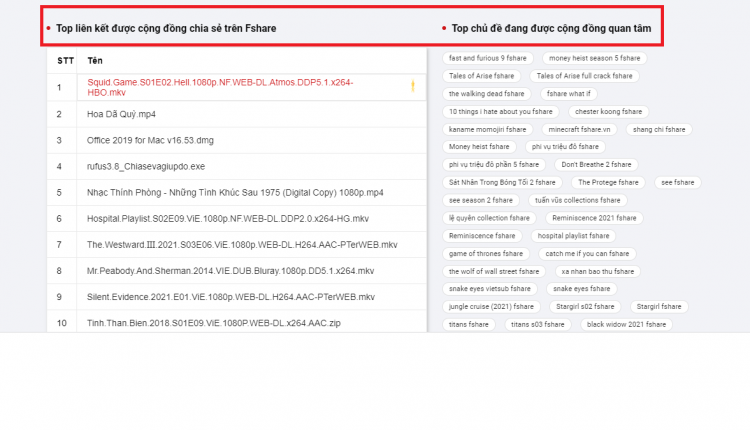Select tag Tales of Arise fshare

(481, 76)
